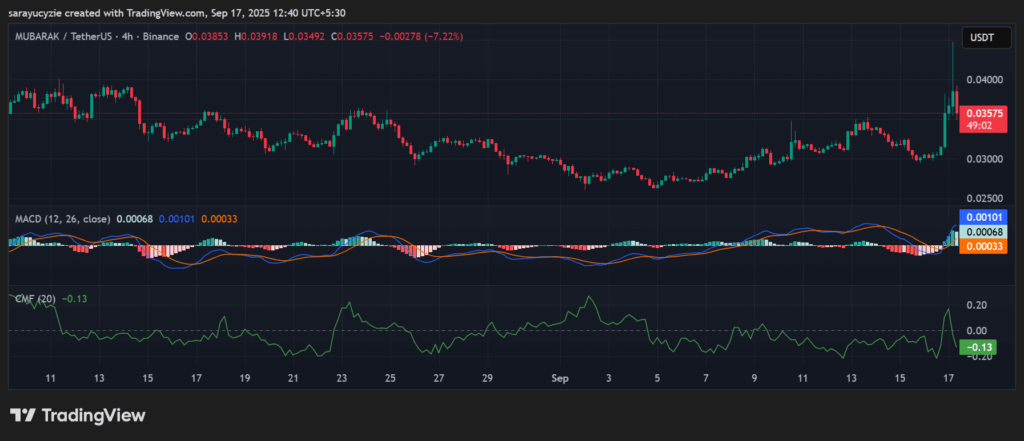This screenshot has height=441, width=1024.
Task: Click the date label 11 on time axis
Action: (x=50, y=378)
